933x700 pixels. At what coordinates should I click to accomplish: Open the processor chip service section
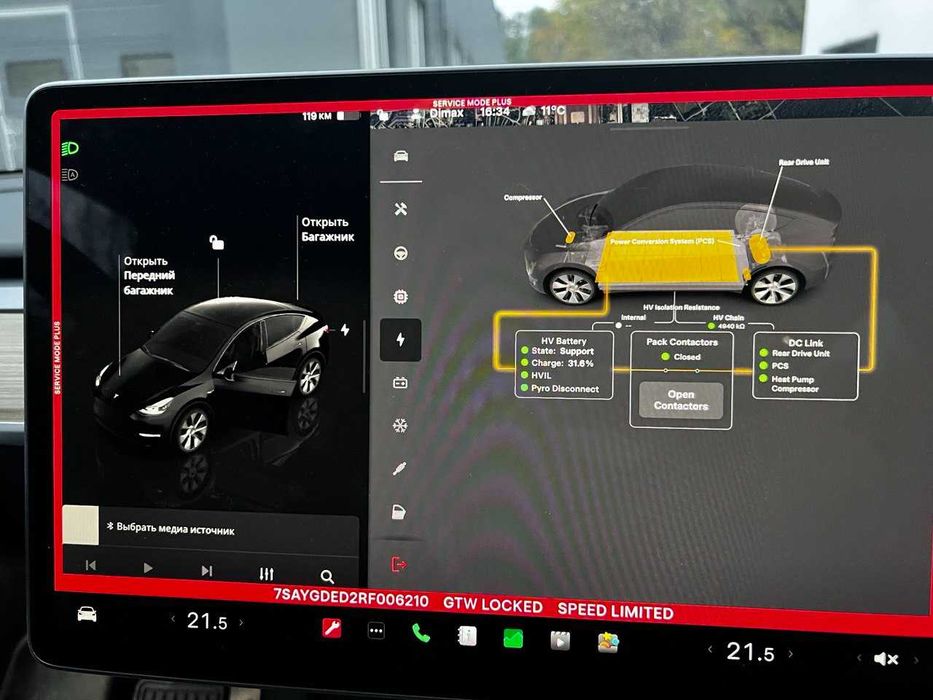click(x=400, y=296)
